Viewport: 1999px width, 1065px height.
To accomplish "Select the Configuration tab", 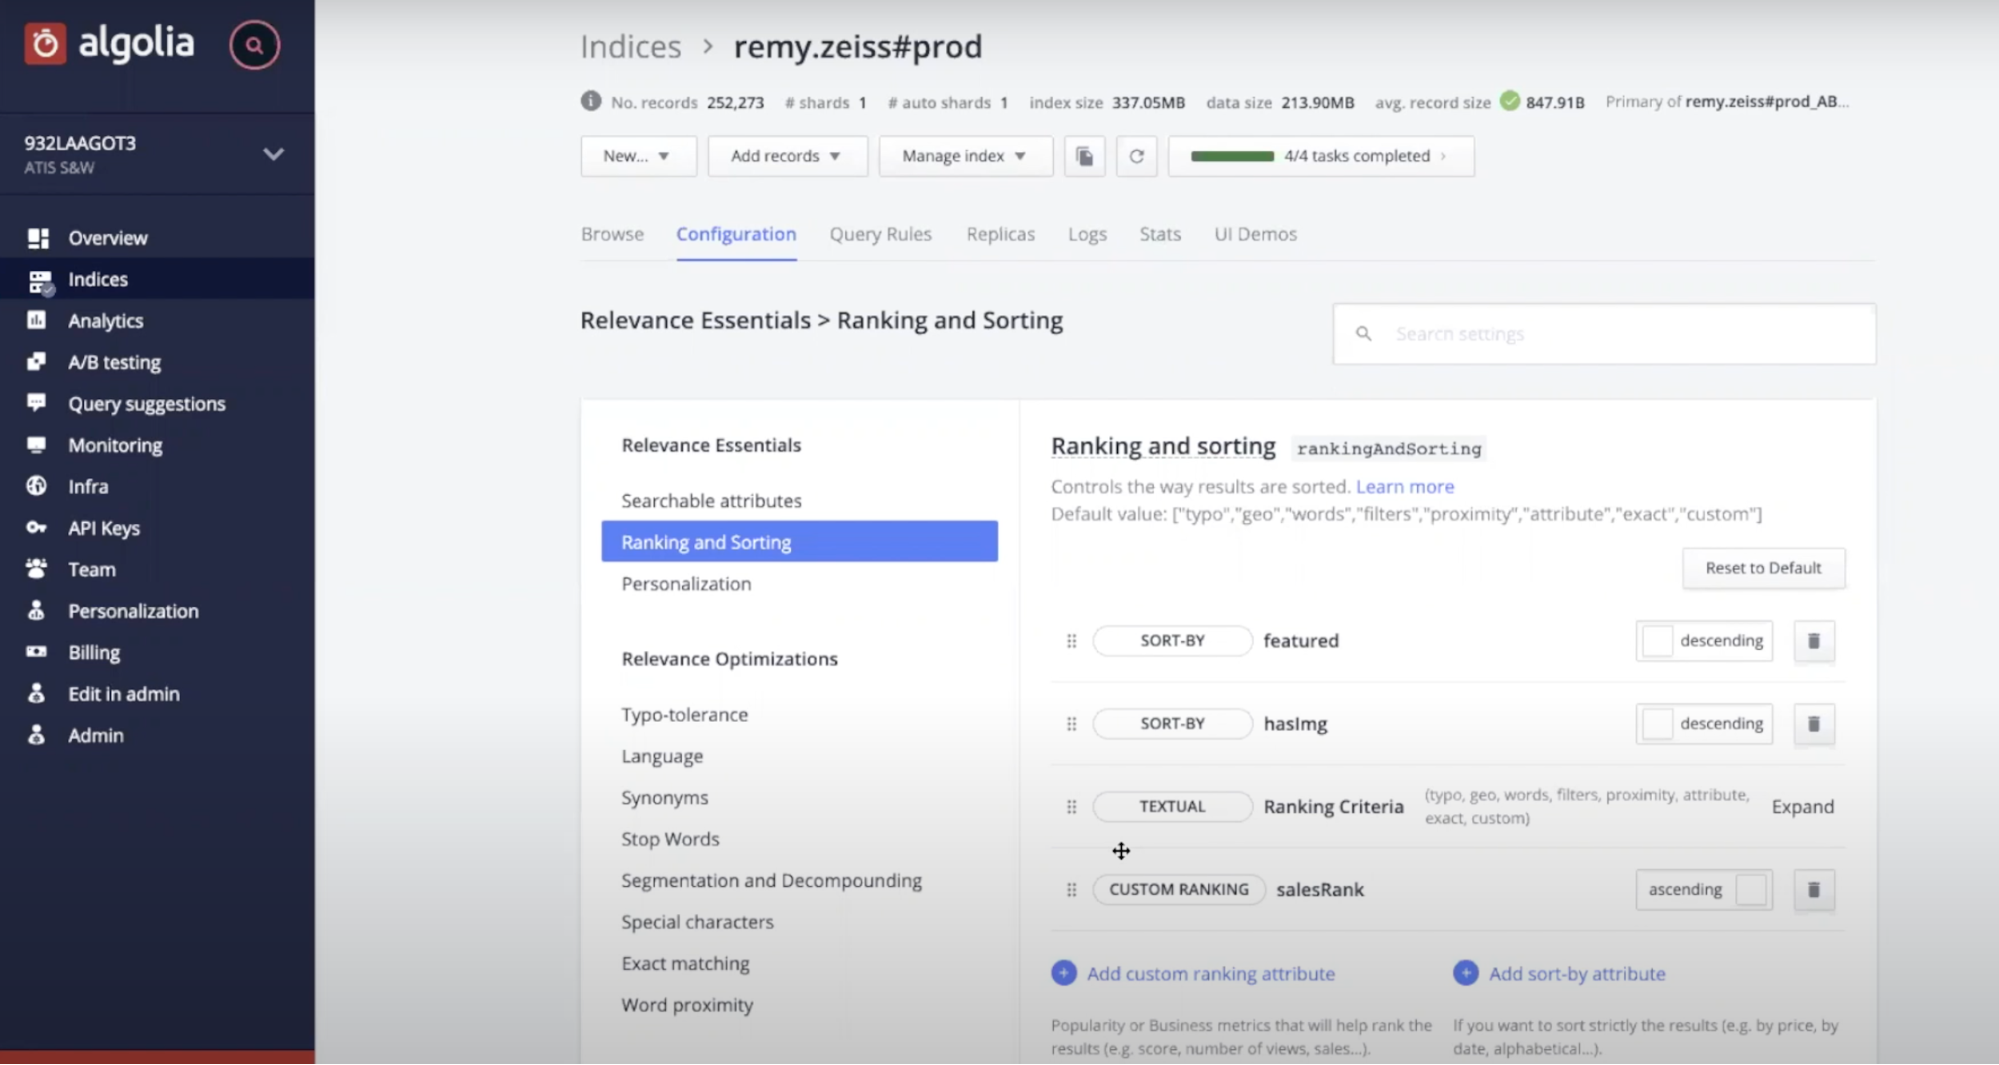I will 736,234.
